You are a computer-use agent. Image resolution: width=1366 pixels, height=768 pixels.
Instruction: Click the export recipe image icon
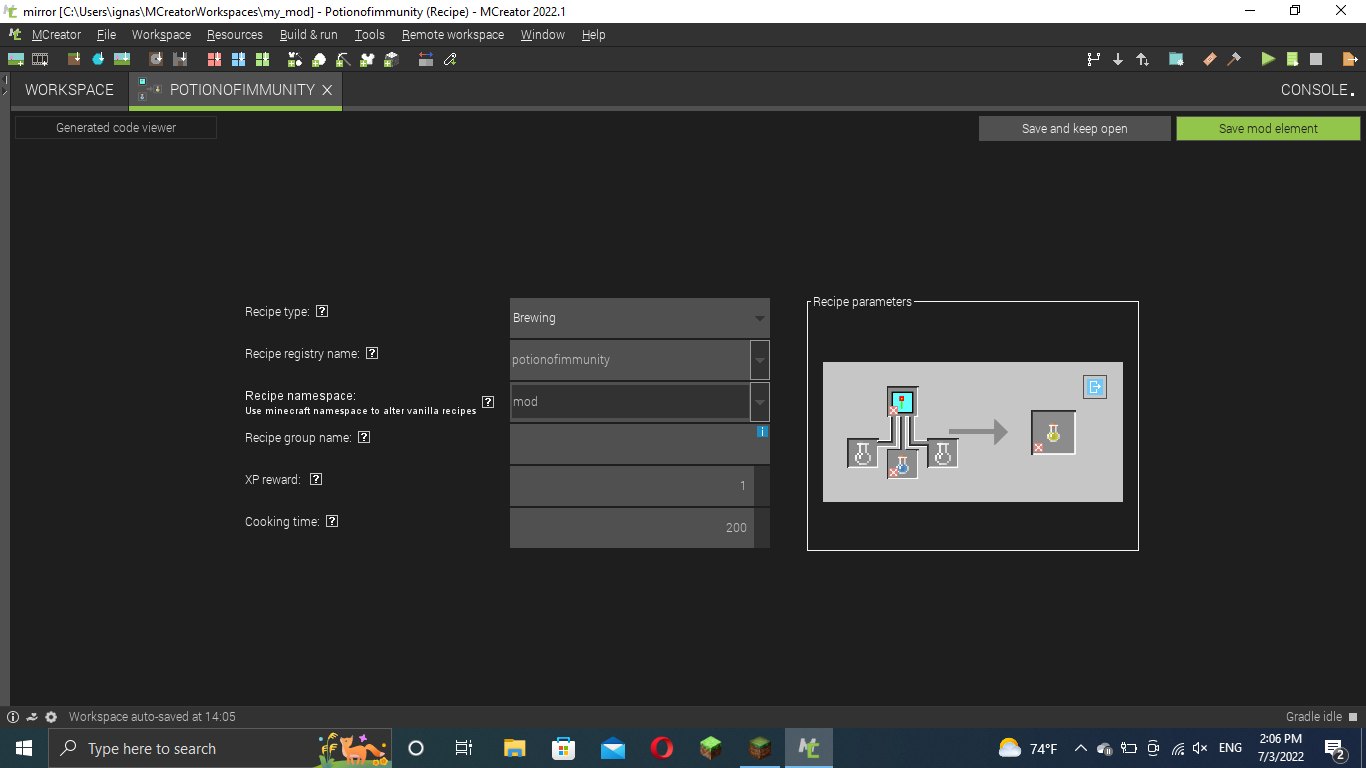(x=1095, y=386)
